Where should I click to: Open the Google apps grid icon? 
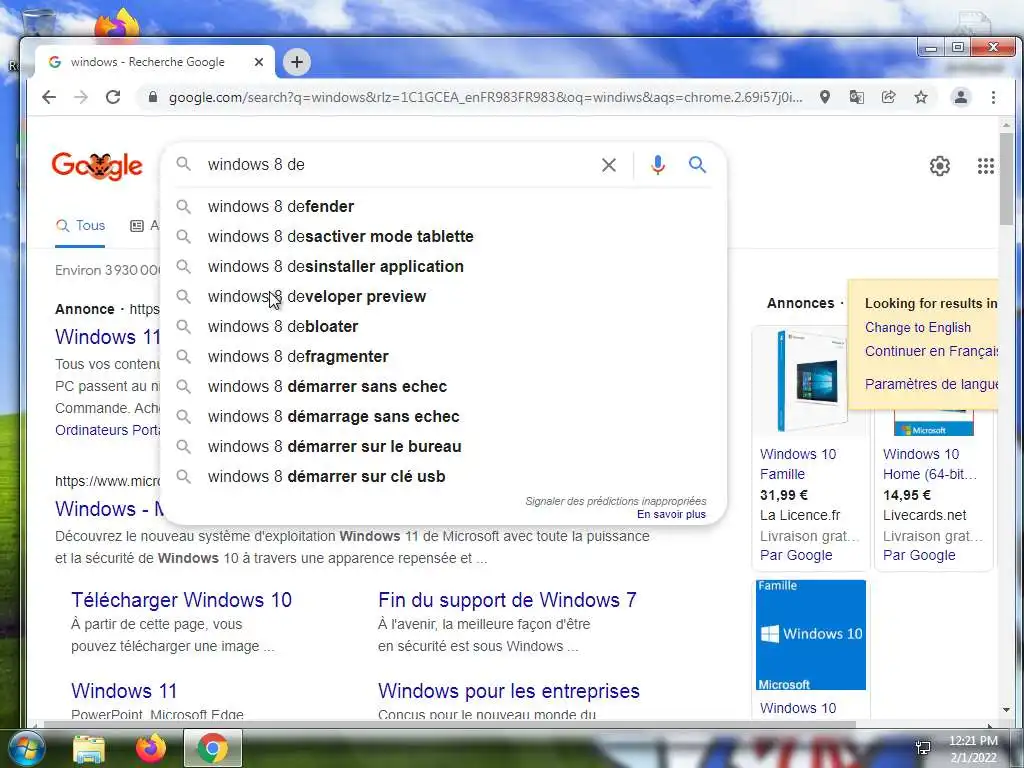click(985, 166)
